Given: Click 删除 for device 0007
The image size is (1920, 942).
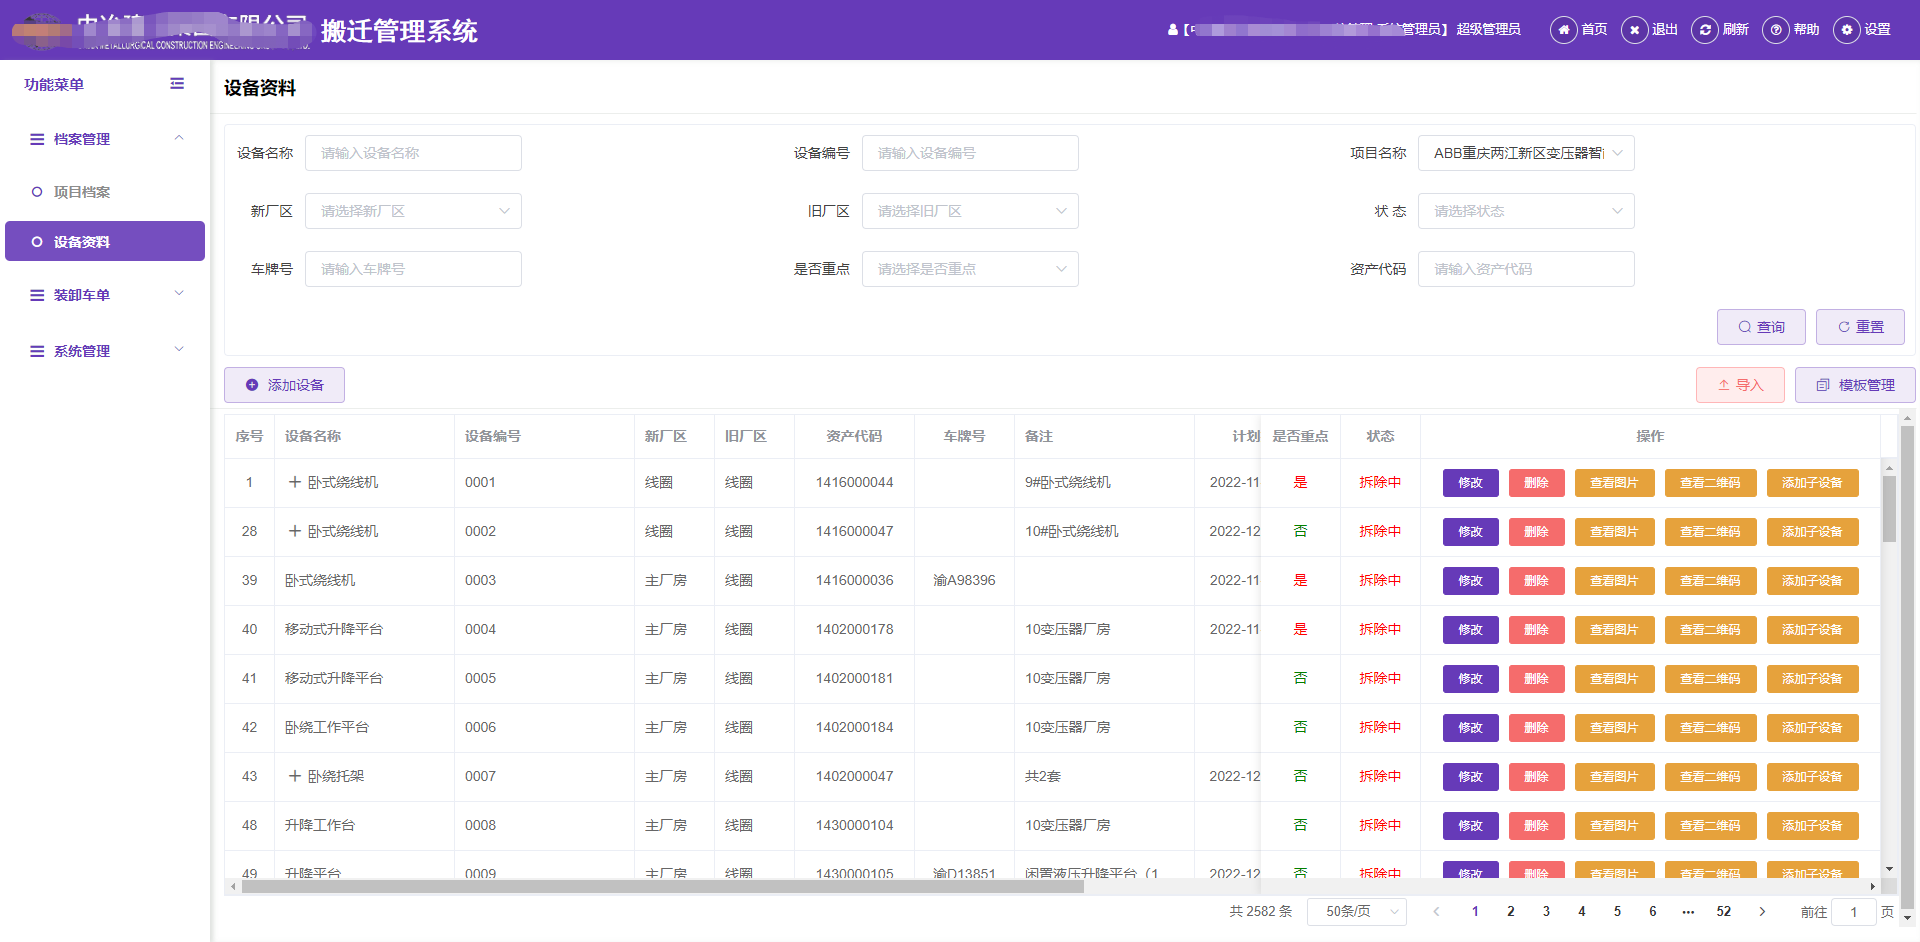Looking at the screenshot, I should tap(1536, 776).
